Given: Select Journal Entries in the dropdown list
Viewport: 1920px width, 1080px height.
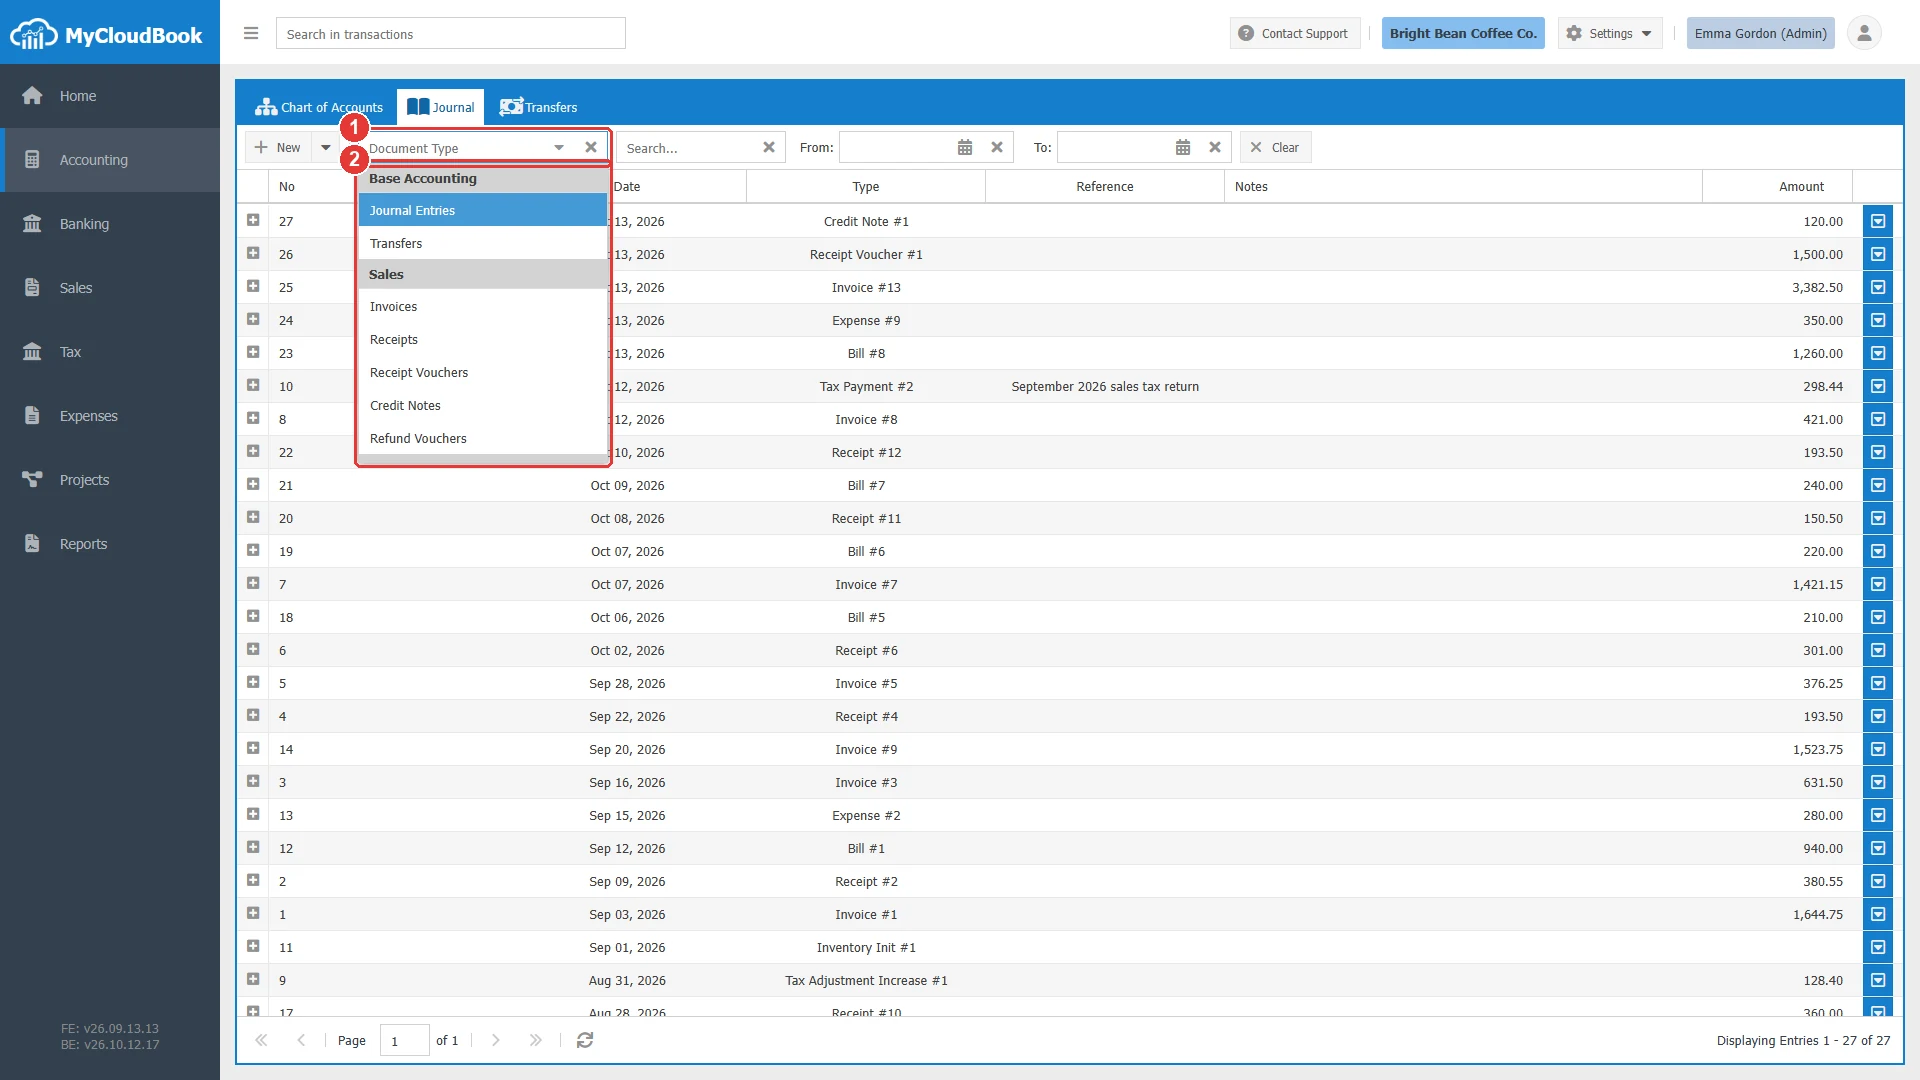Looking at the screenshot, I should (483, 210).
